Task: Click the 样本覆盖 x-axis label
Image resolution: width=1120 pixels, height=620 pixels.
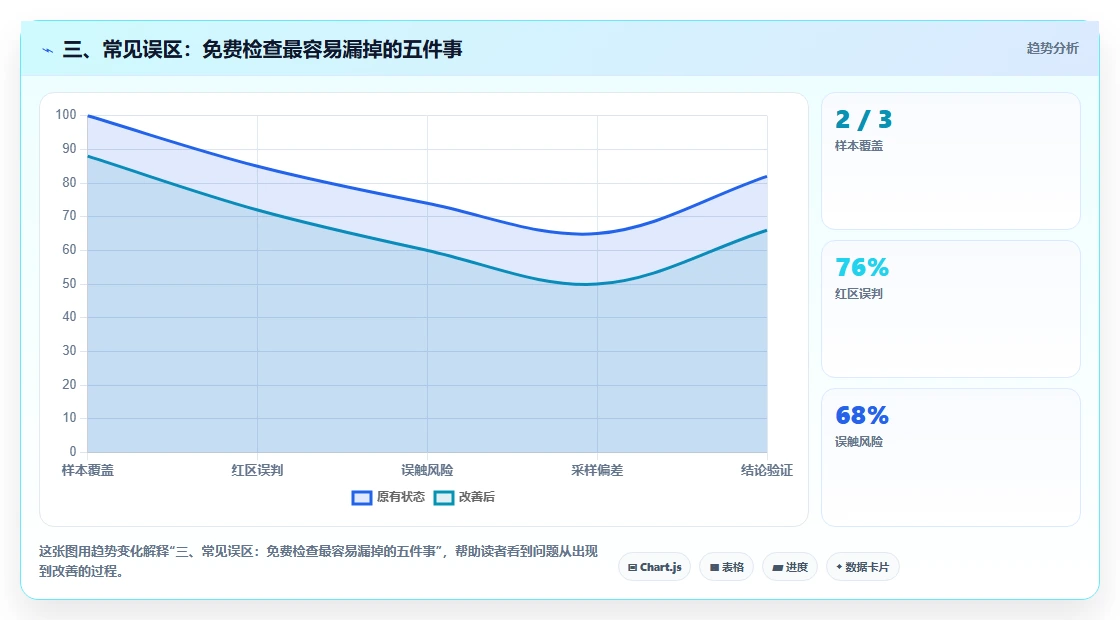Action: click(x=88, y=470)
